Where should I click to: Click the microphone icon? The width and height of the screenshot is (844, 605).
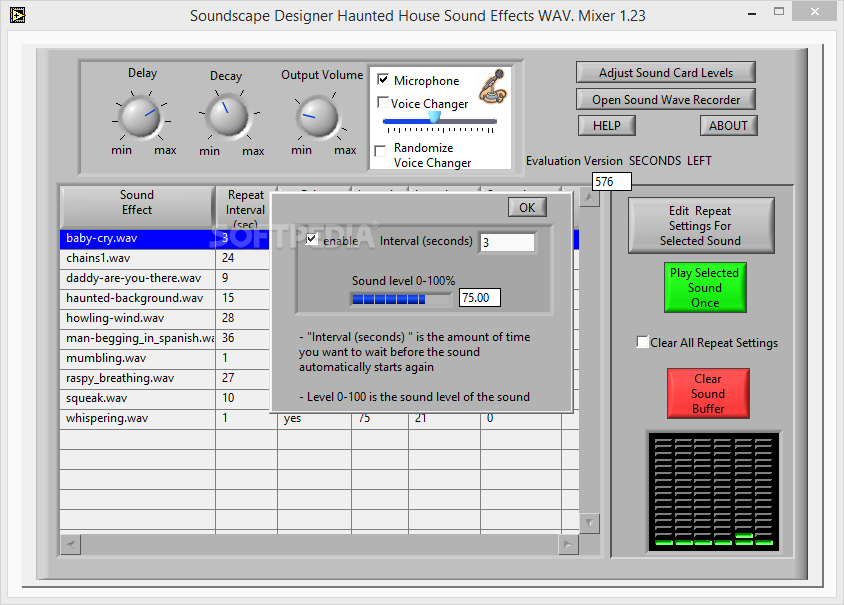pos(493,86)
